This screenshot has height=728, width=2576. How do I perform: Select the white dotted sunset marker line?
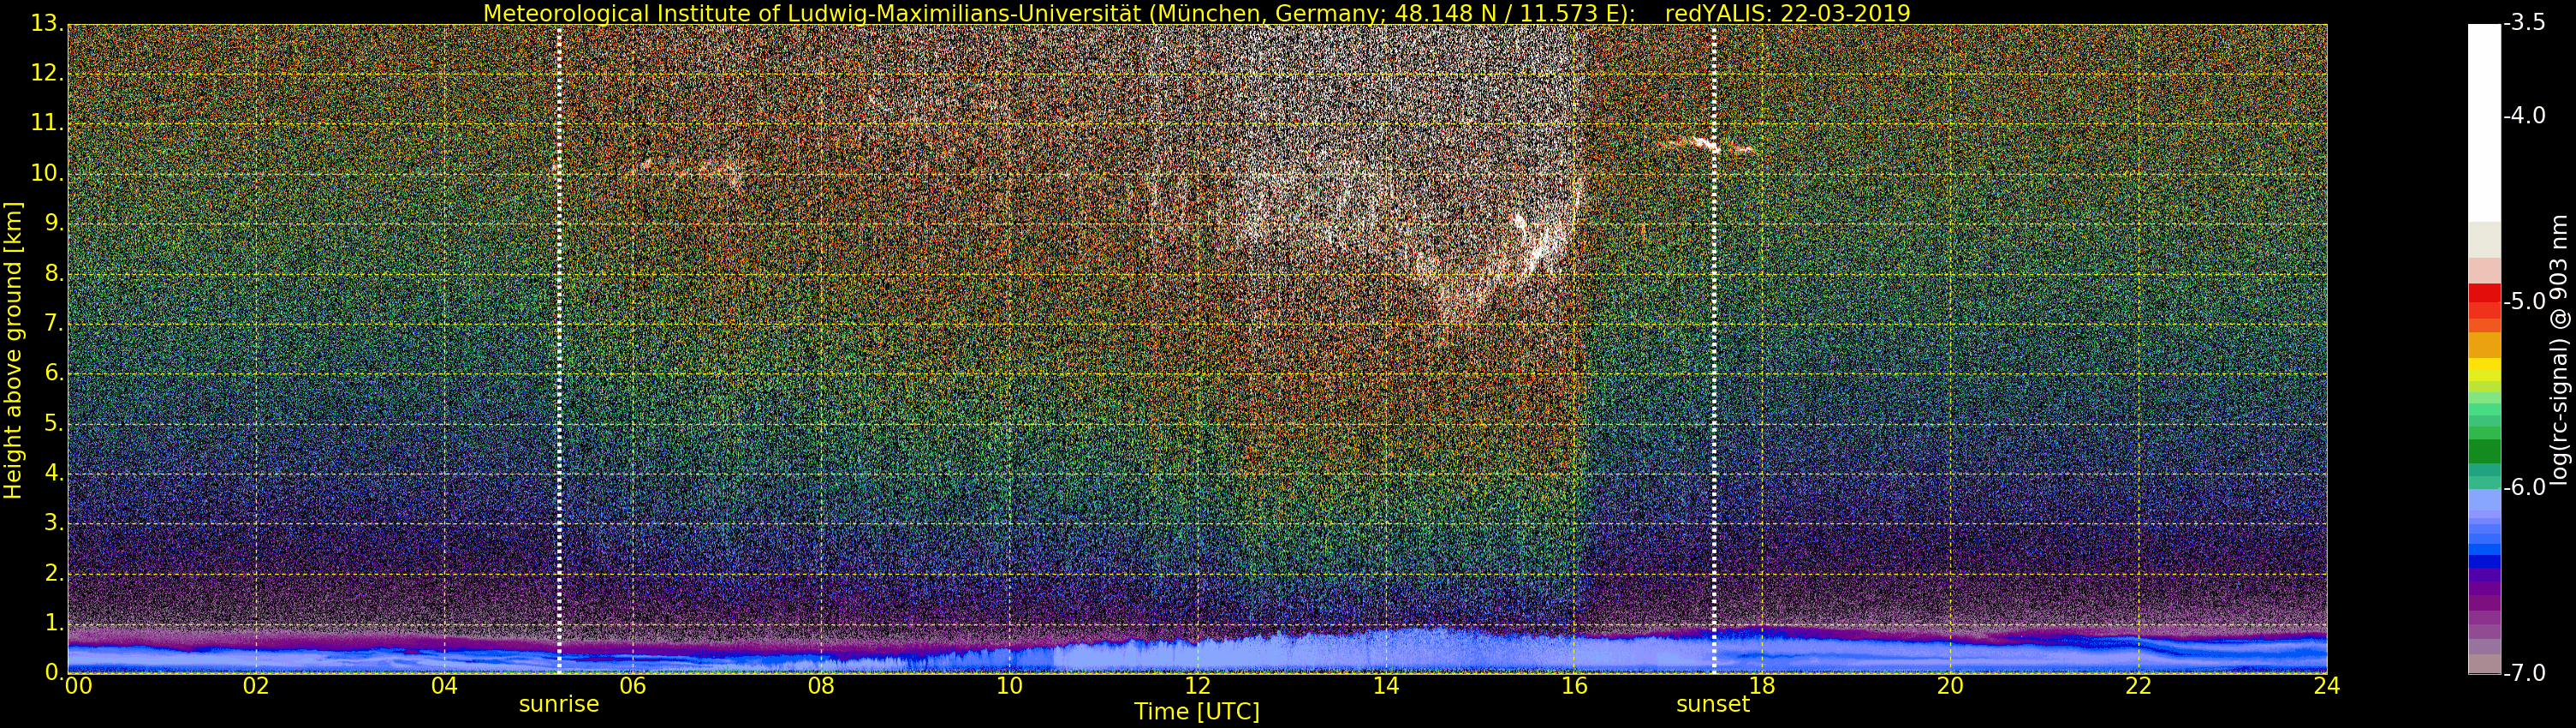[1714, 348]
